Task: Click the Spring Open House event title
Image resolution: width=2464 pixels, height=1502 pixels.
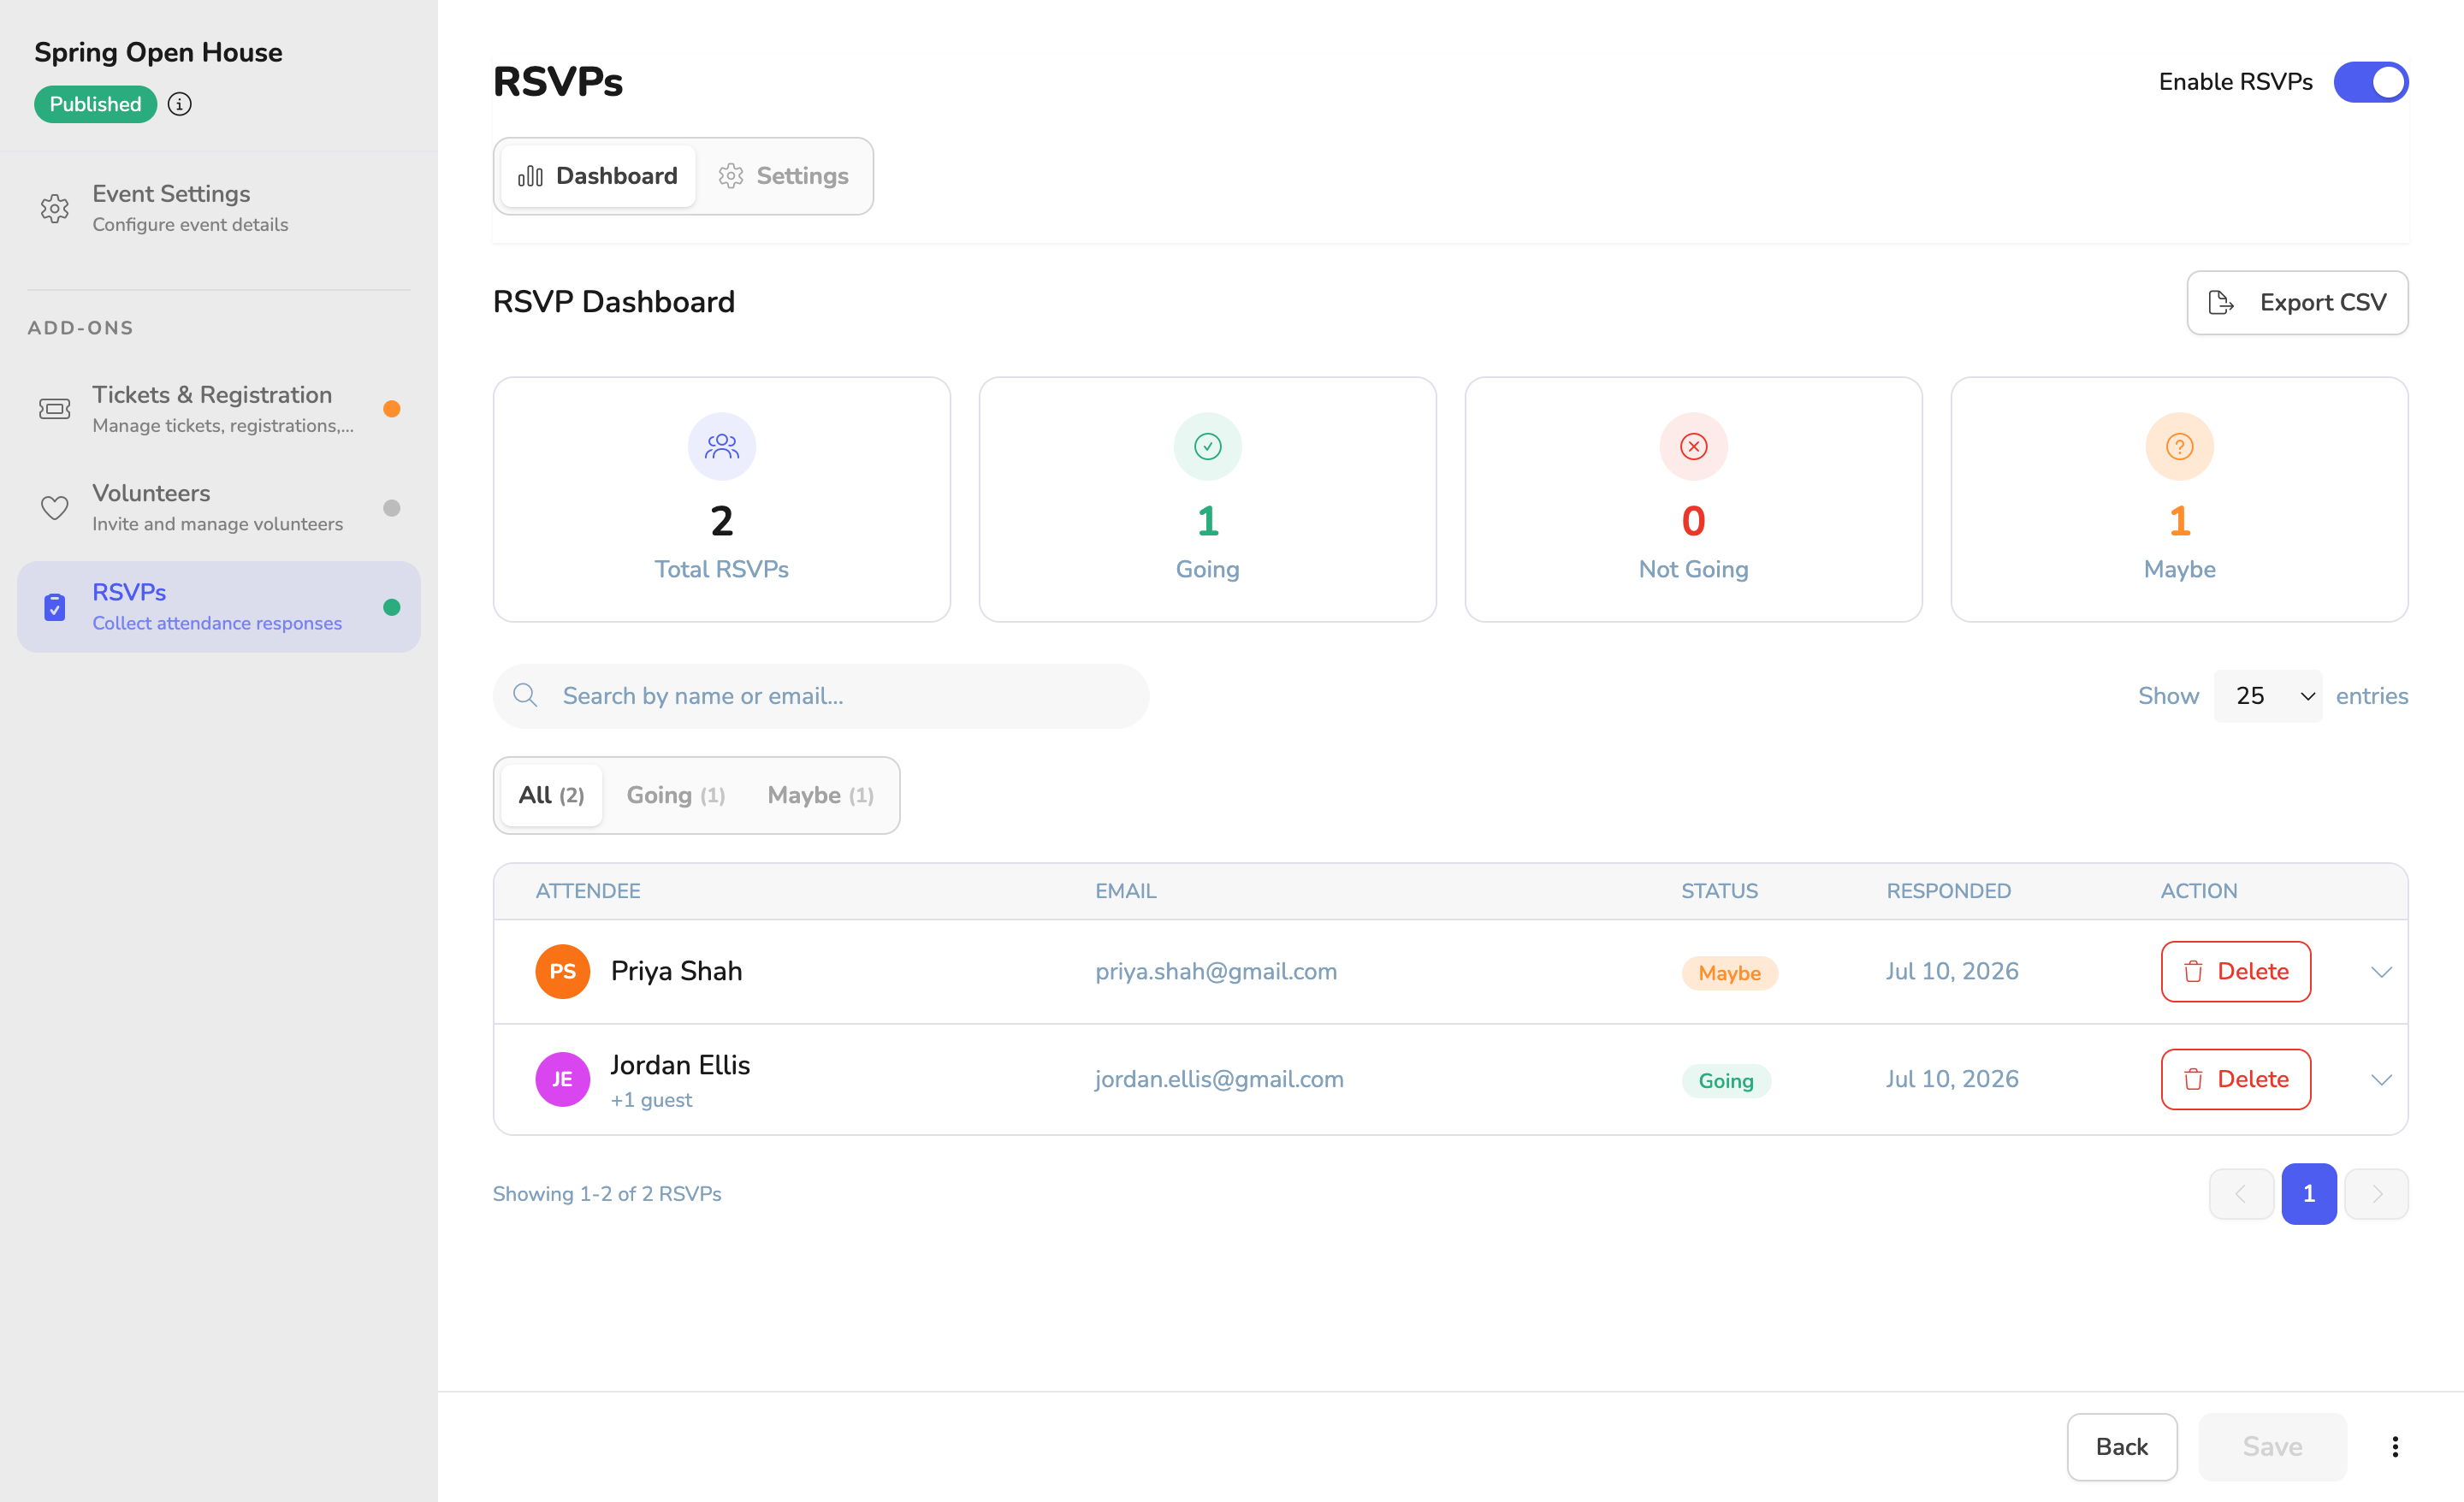Action: coord(158,52)
